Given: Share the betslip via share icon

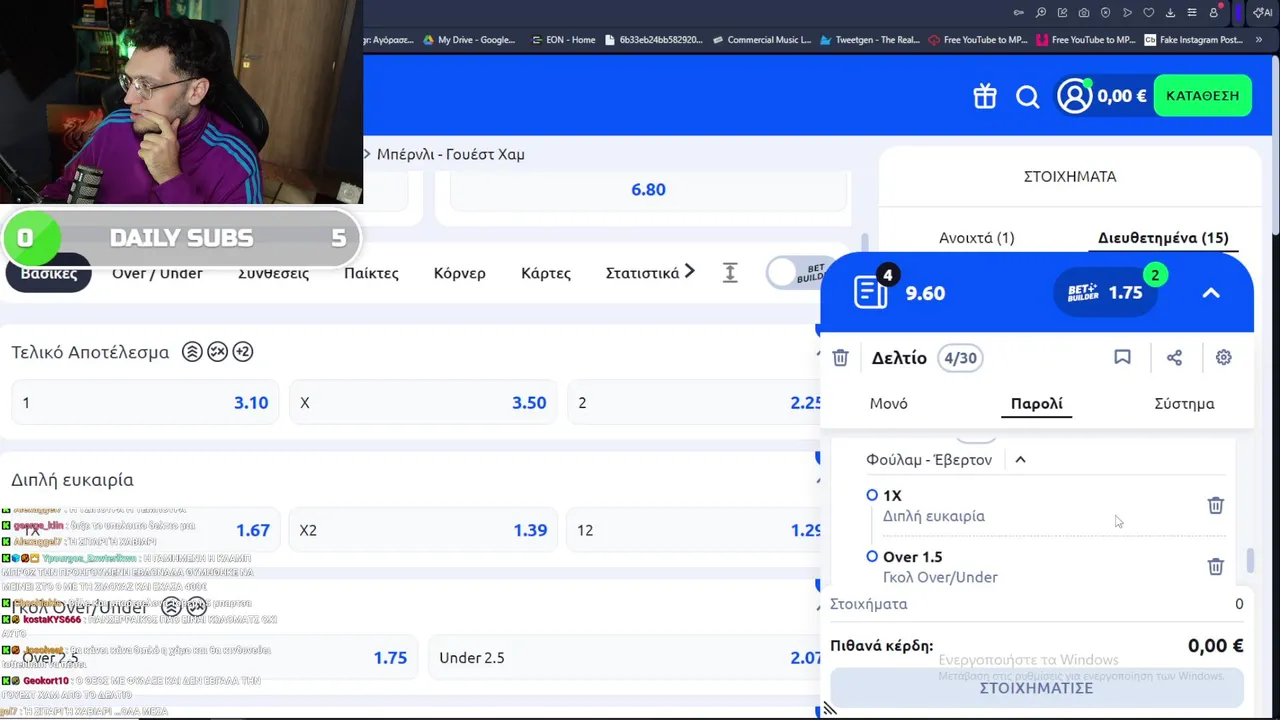Looking at the screenshot, I should 1174,357.
